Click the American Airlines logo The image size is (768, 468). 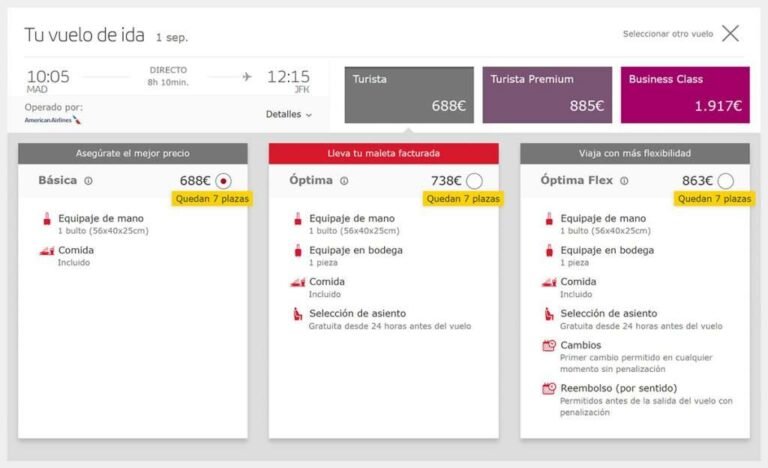pos(53,120)
